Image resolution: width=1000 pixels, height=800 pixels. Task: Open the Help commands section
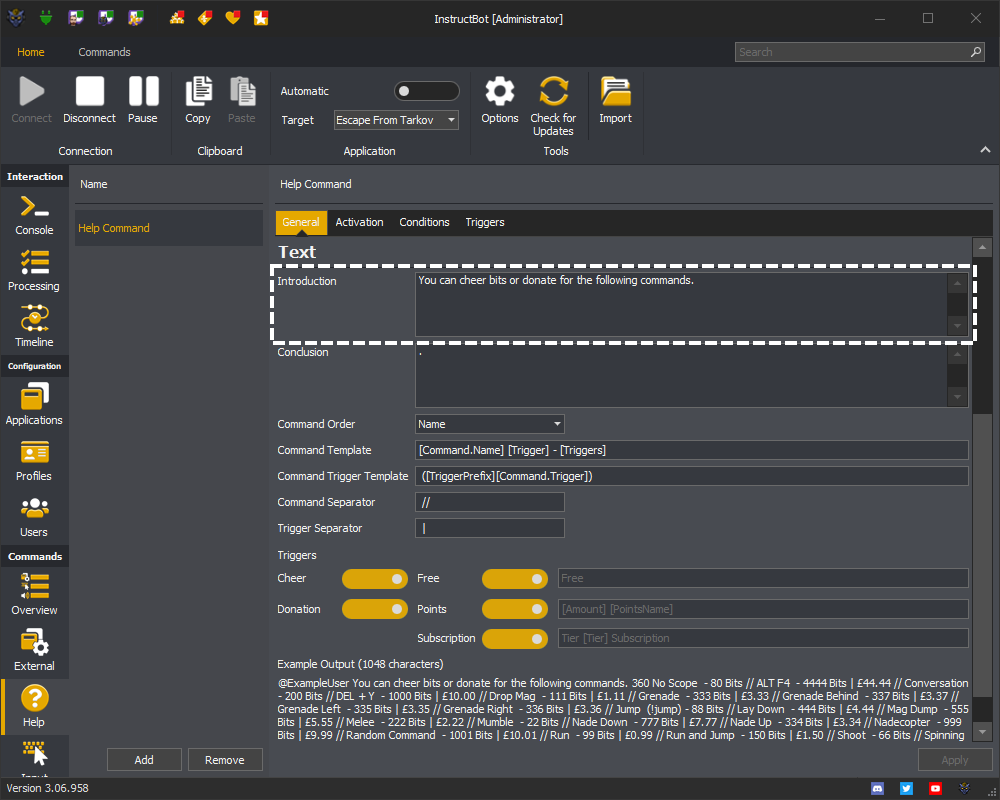coord(34,707)
